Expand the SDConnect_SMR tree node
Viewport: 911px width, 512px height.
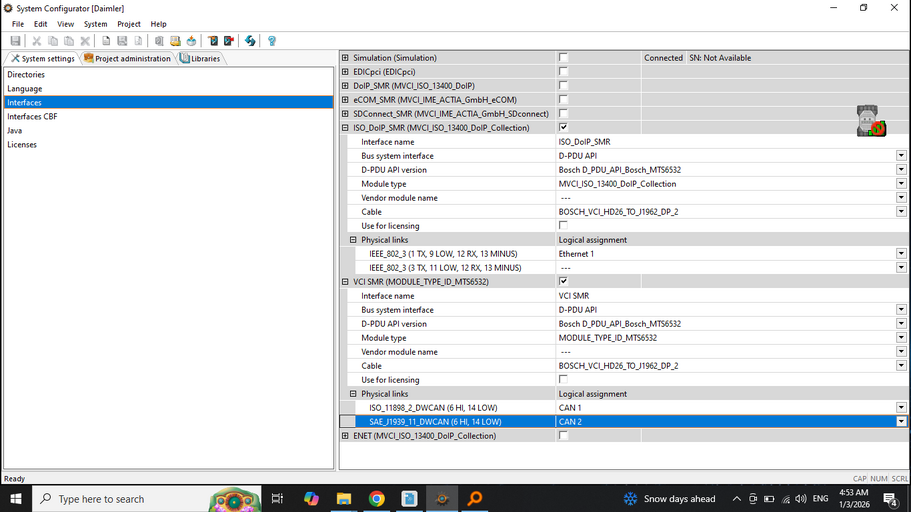coord(345,114)
